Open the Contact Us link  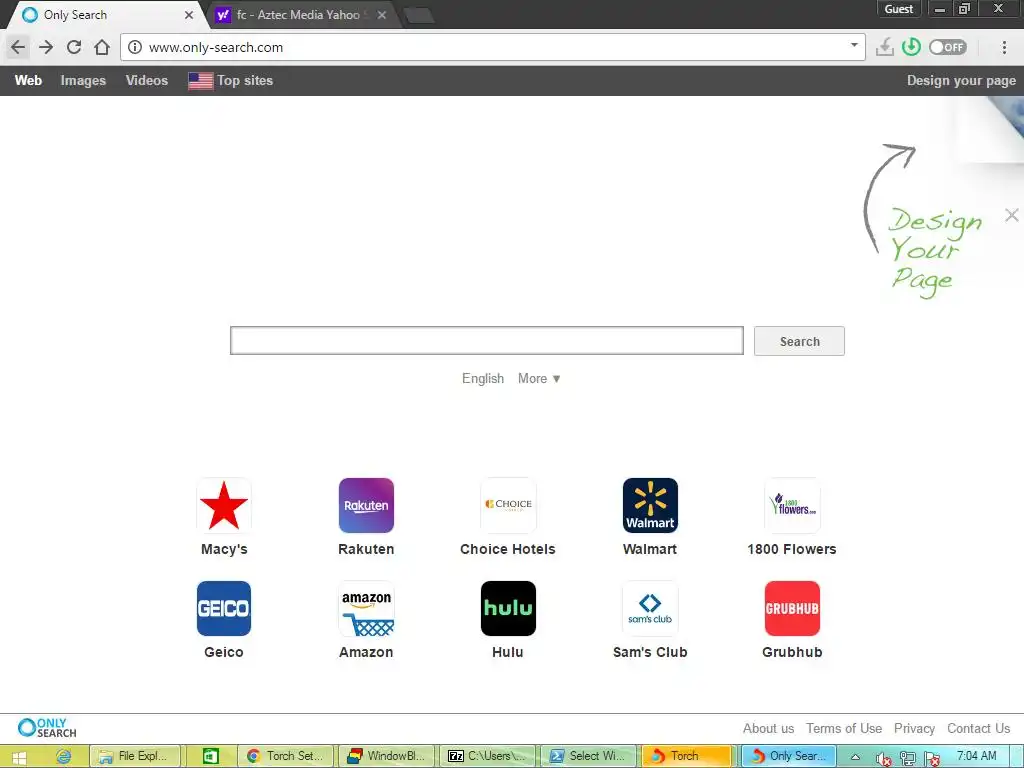(978, 728)
